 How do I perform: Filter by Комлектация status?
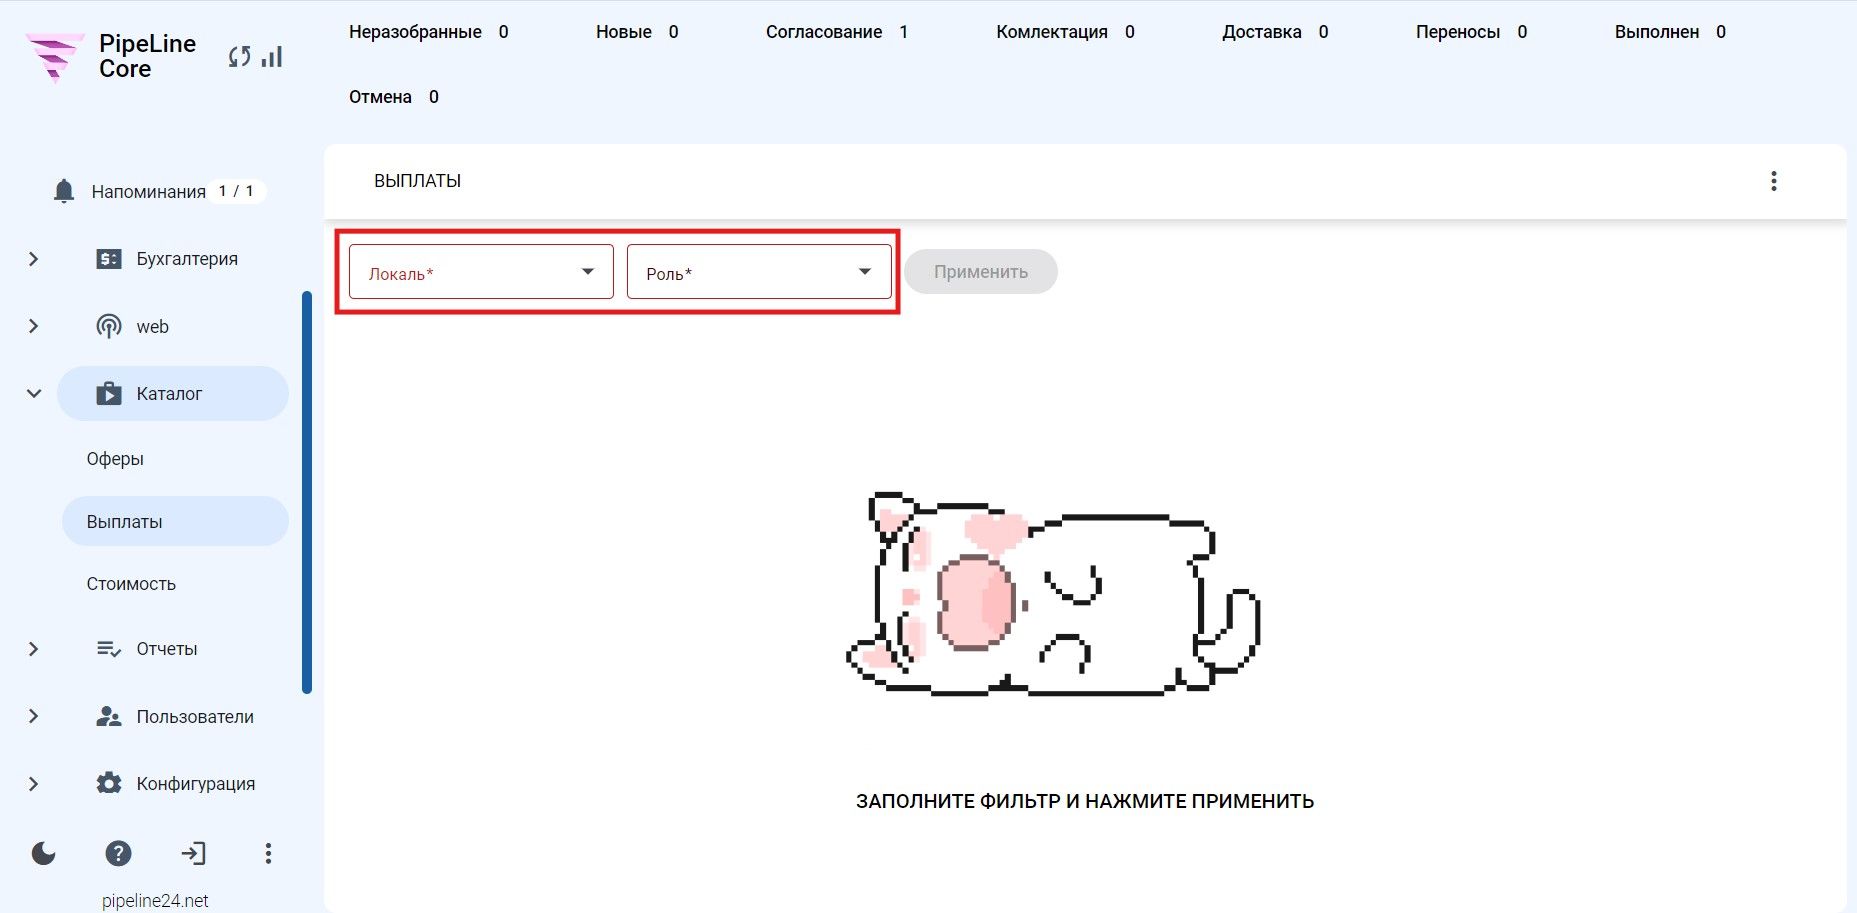(1065, 32)
